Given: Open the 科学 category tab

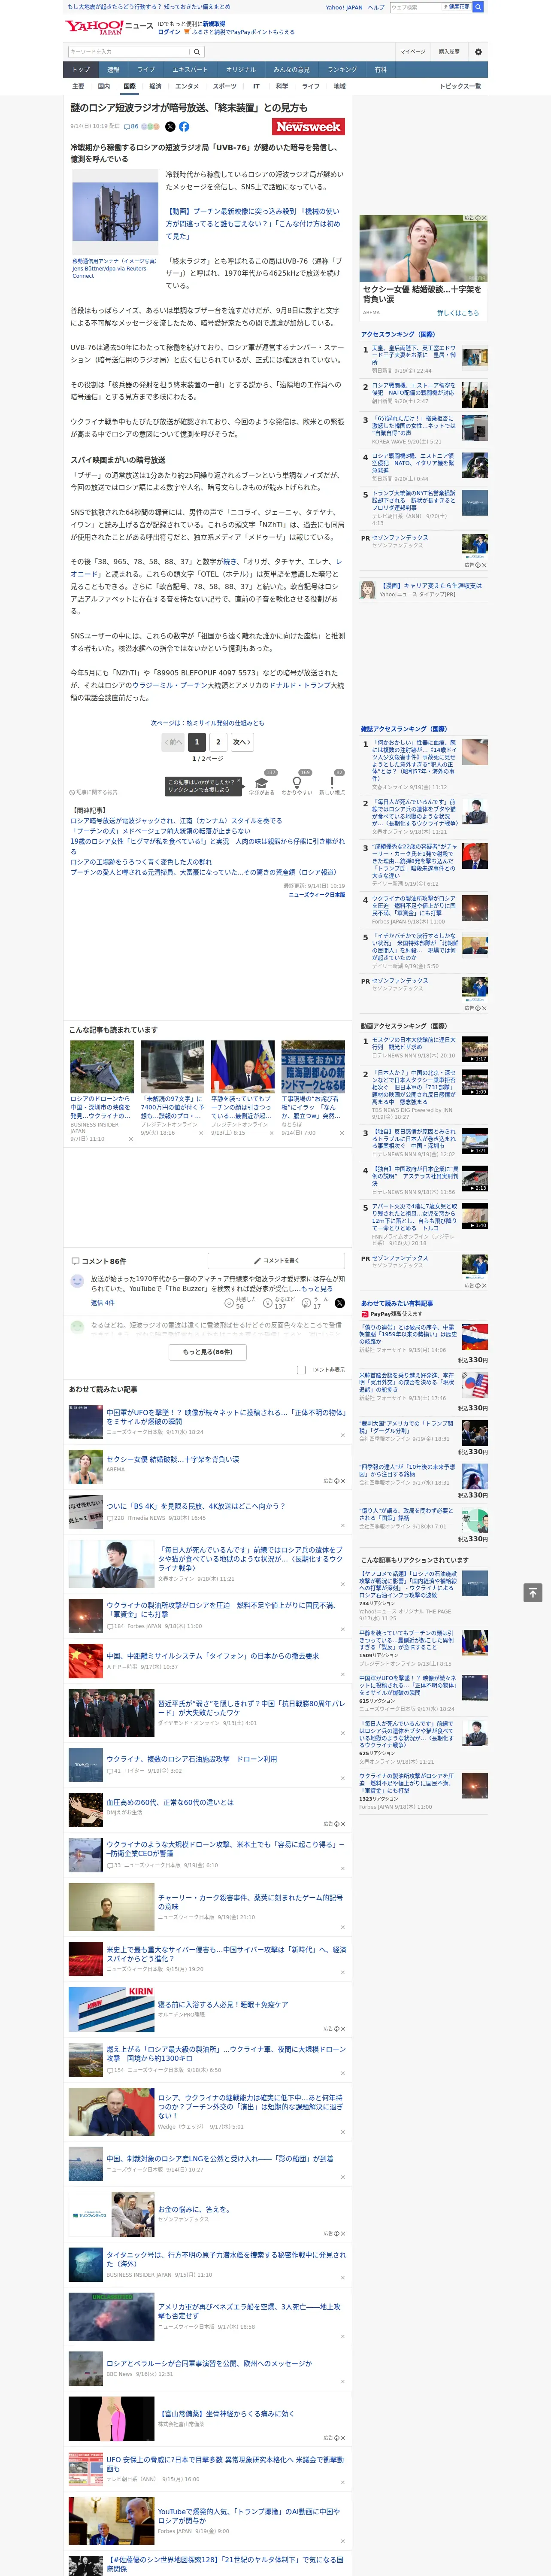Looking at the screenshot, I should point(282,86).
